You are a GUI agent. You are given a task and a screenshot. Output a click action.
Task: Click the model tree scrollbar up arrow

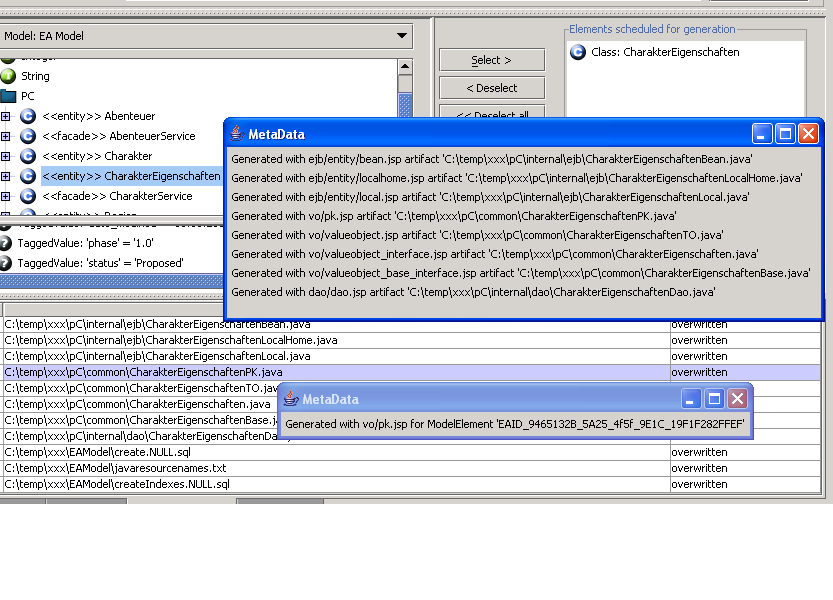[x=405, y=67]
